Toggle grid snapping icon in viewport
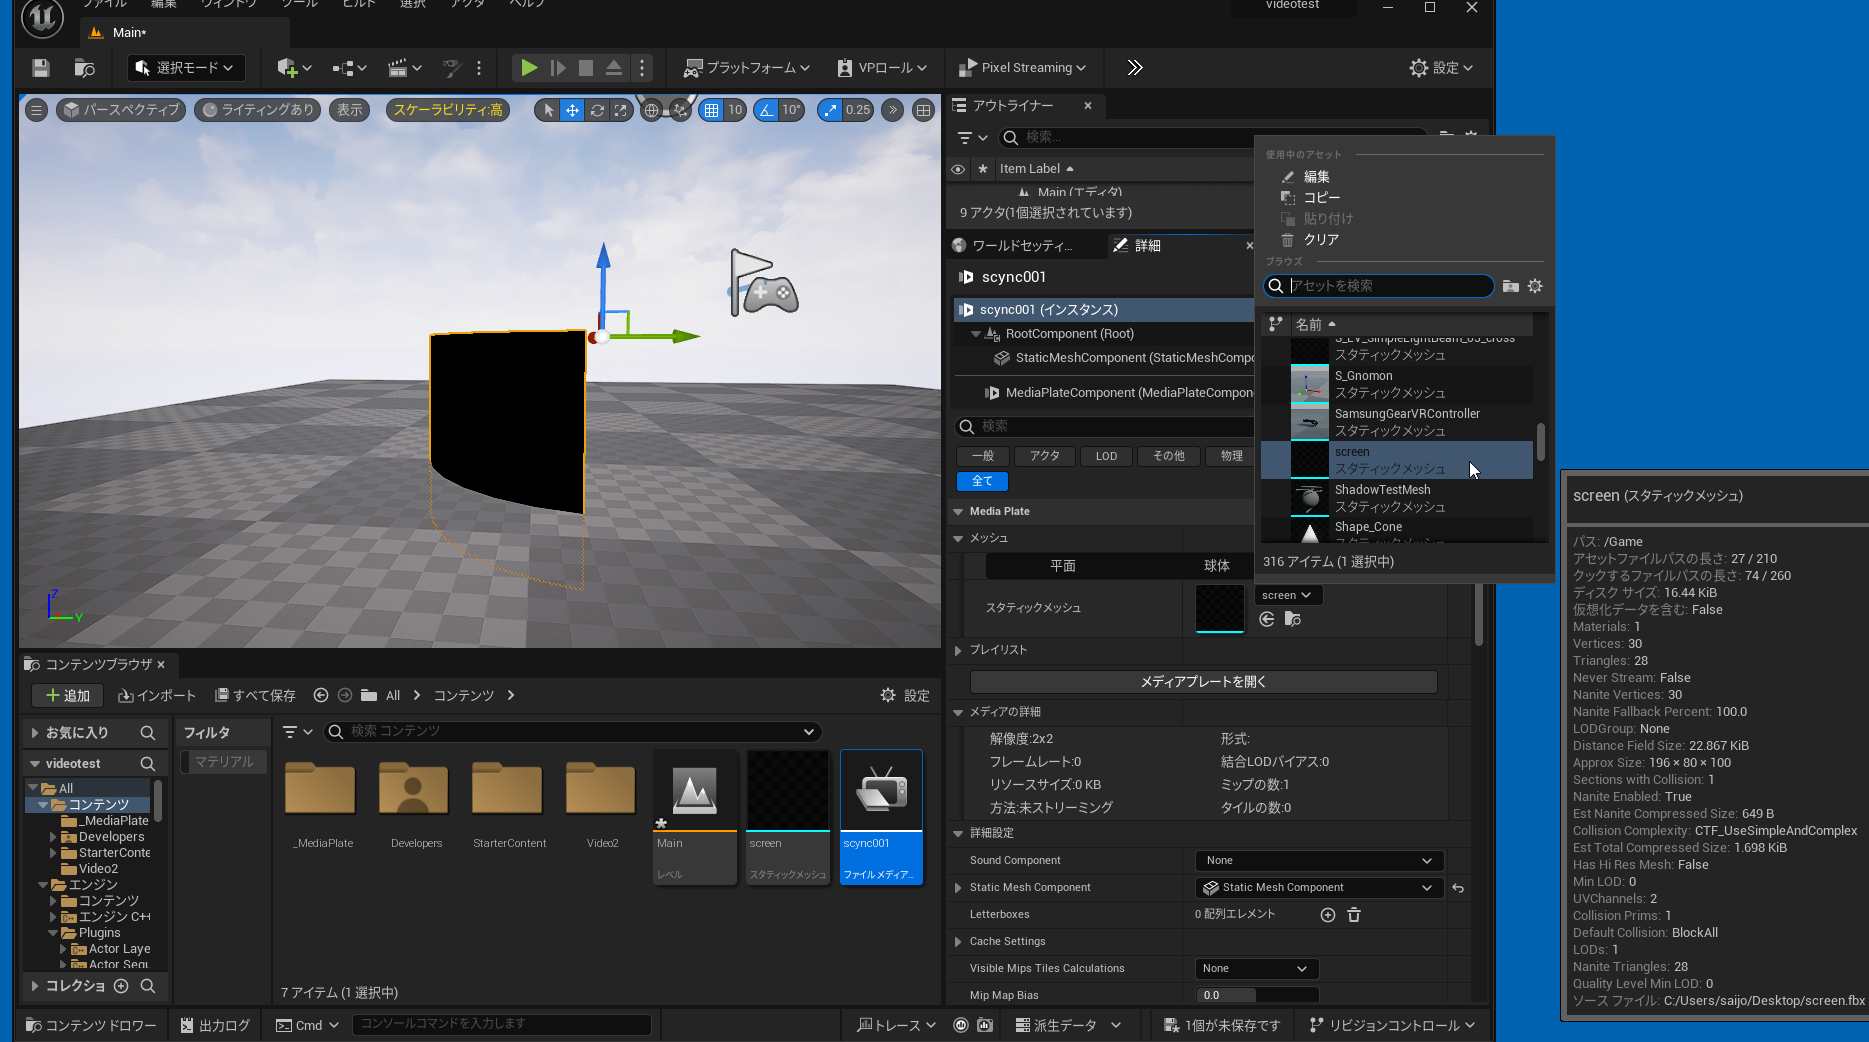 click(711, 110)
